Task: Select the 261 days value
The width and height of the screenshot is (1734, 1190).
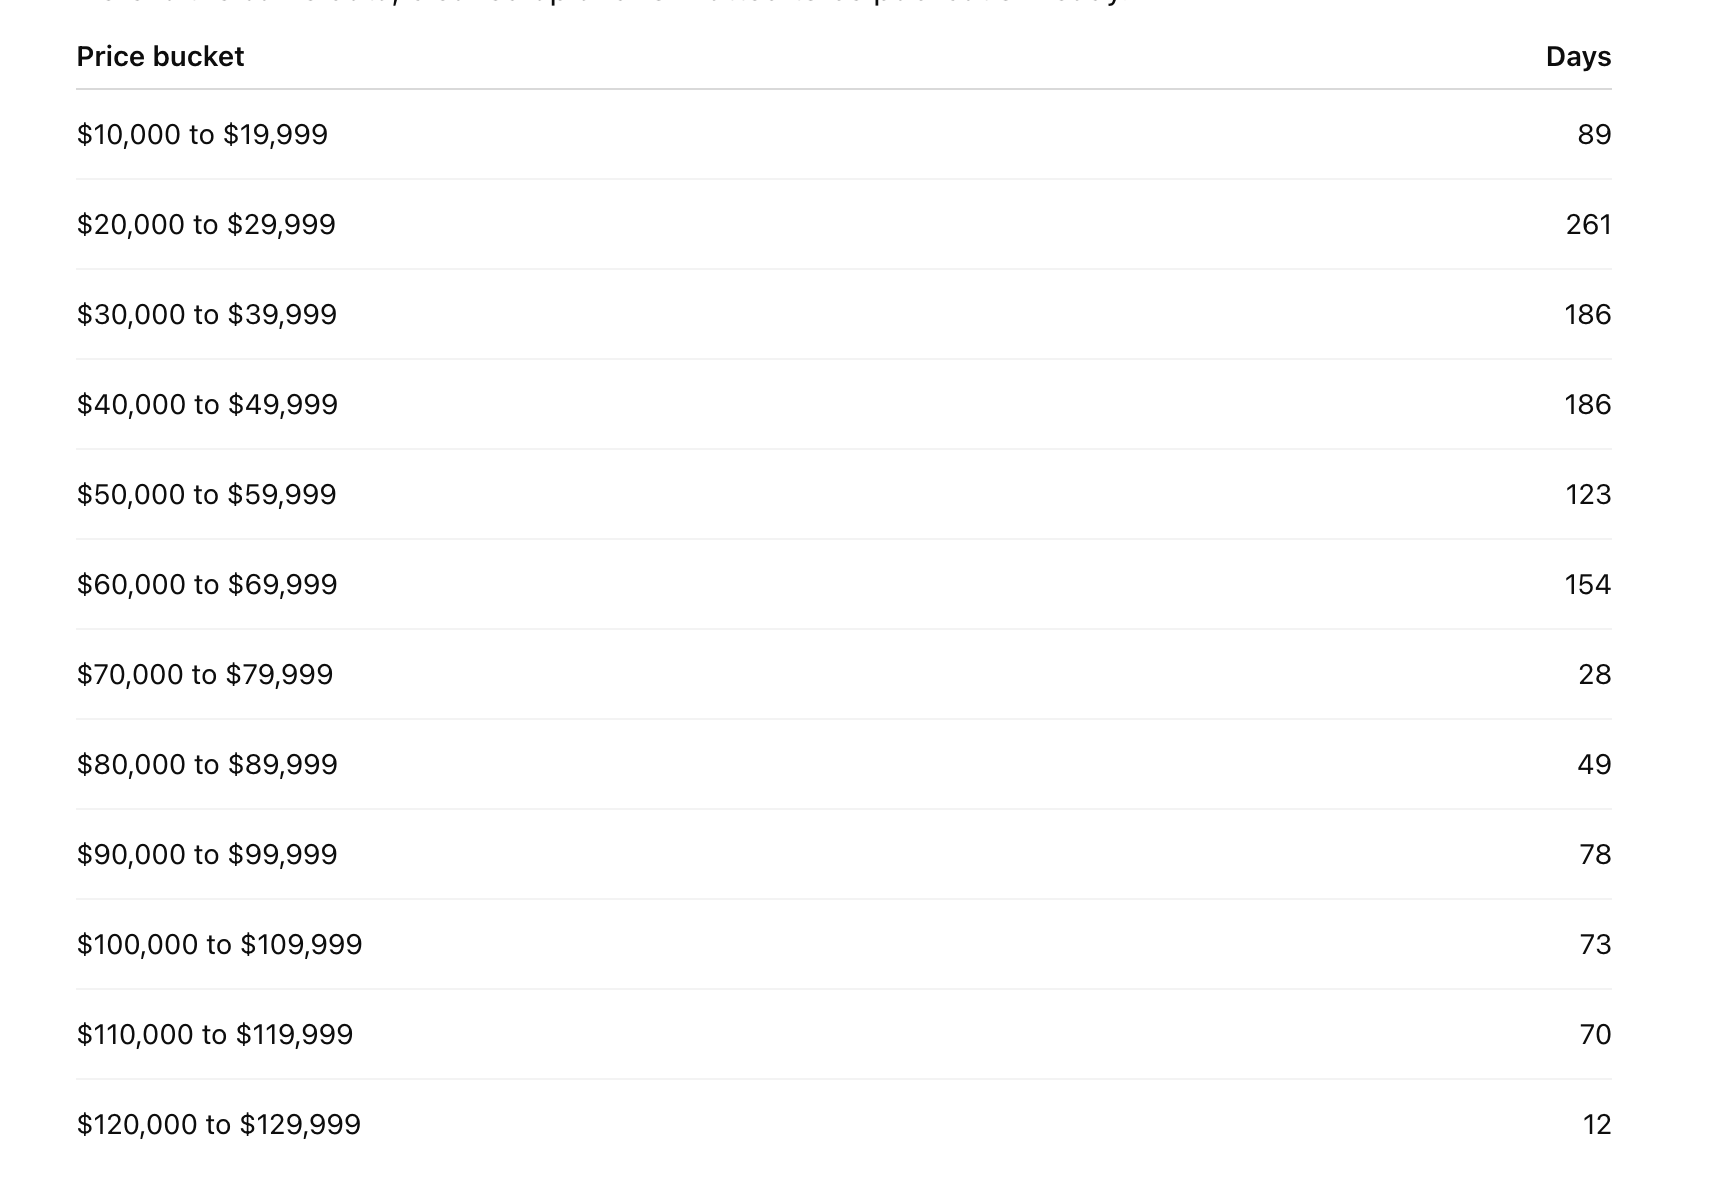Action: pyautogui.click(x=1588, y=225)
